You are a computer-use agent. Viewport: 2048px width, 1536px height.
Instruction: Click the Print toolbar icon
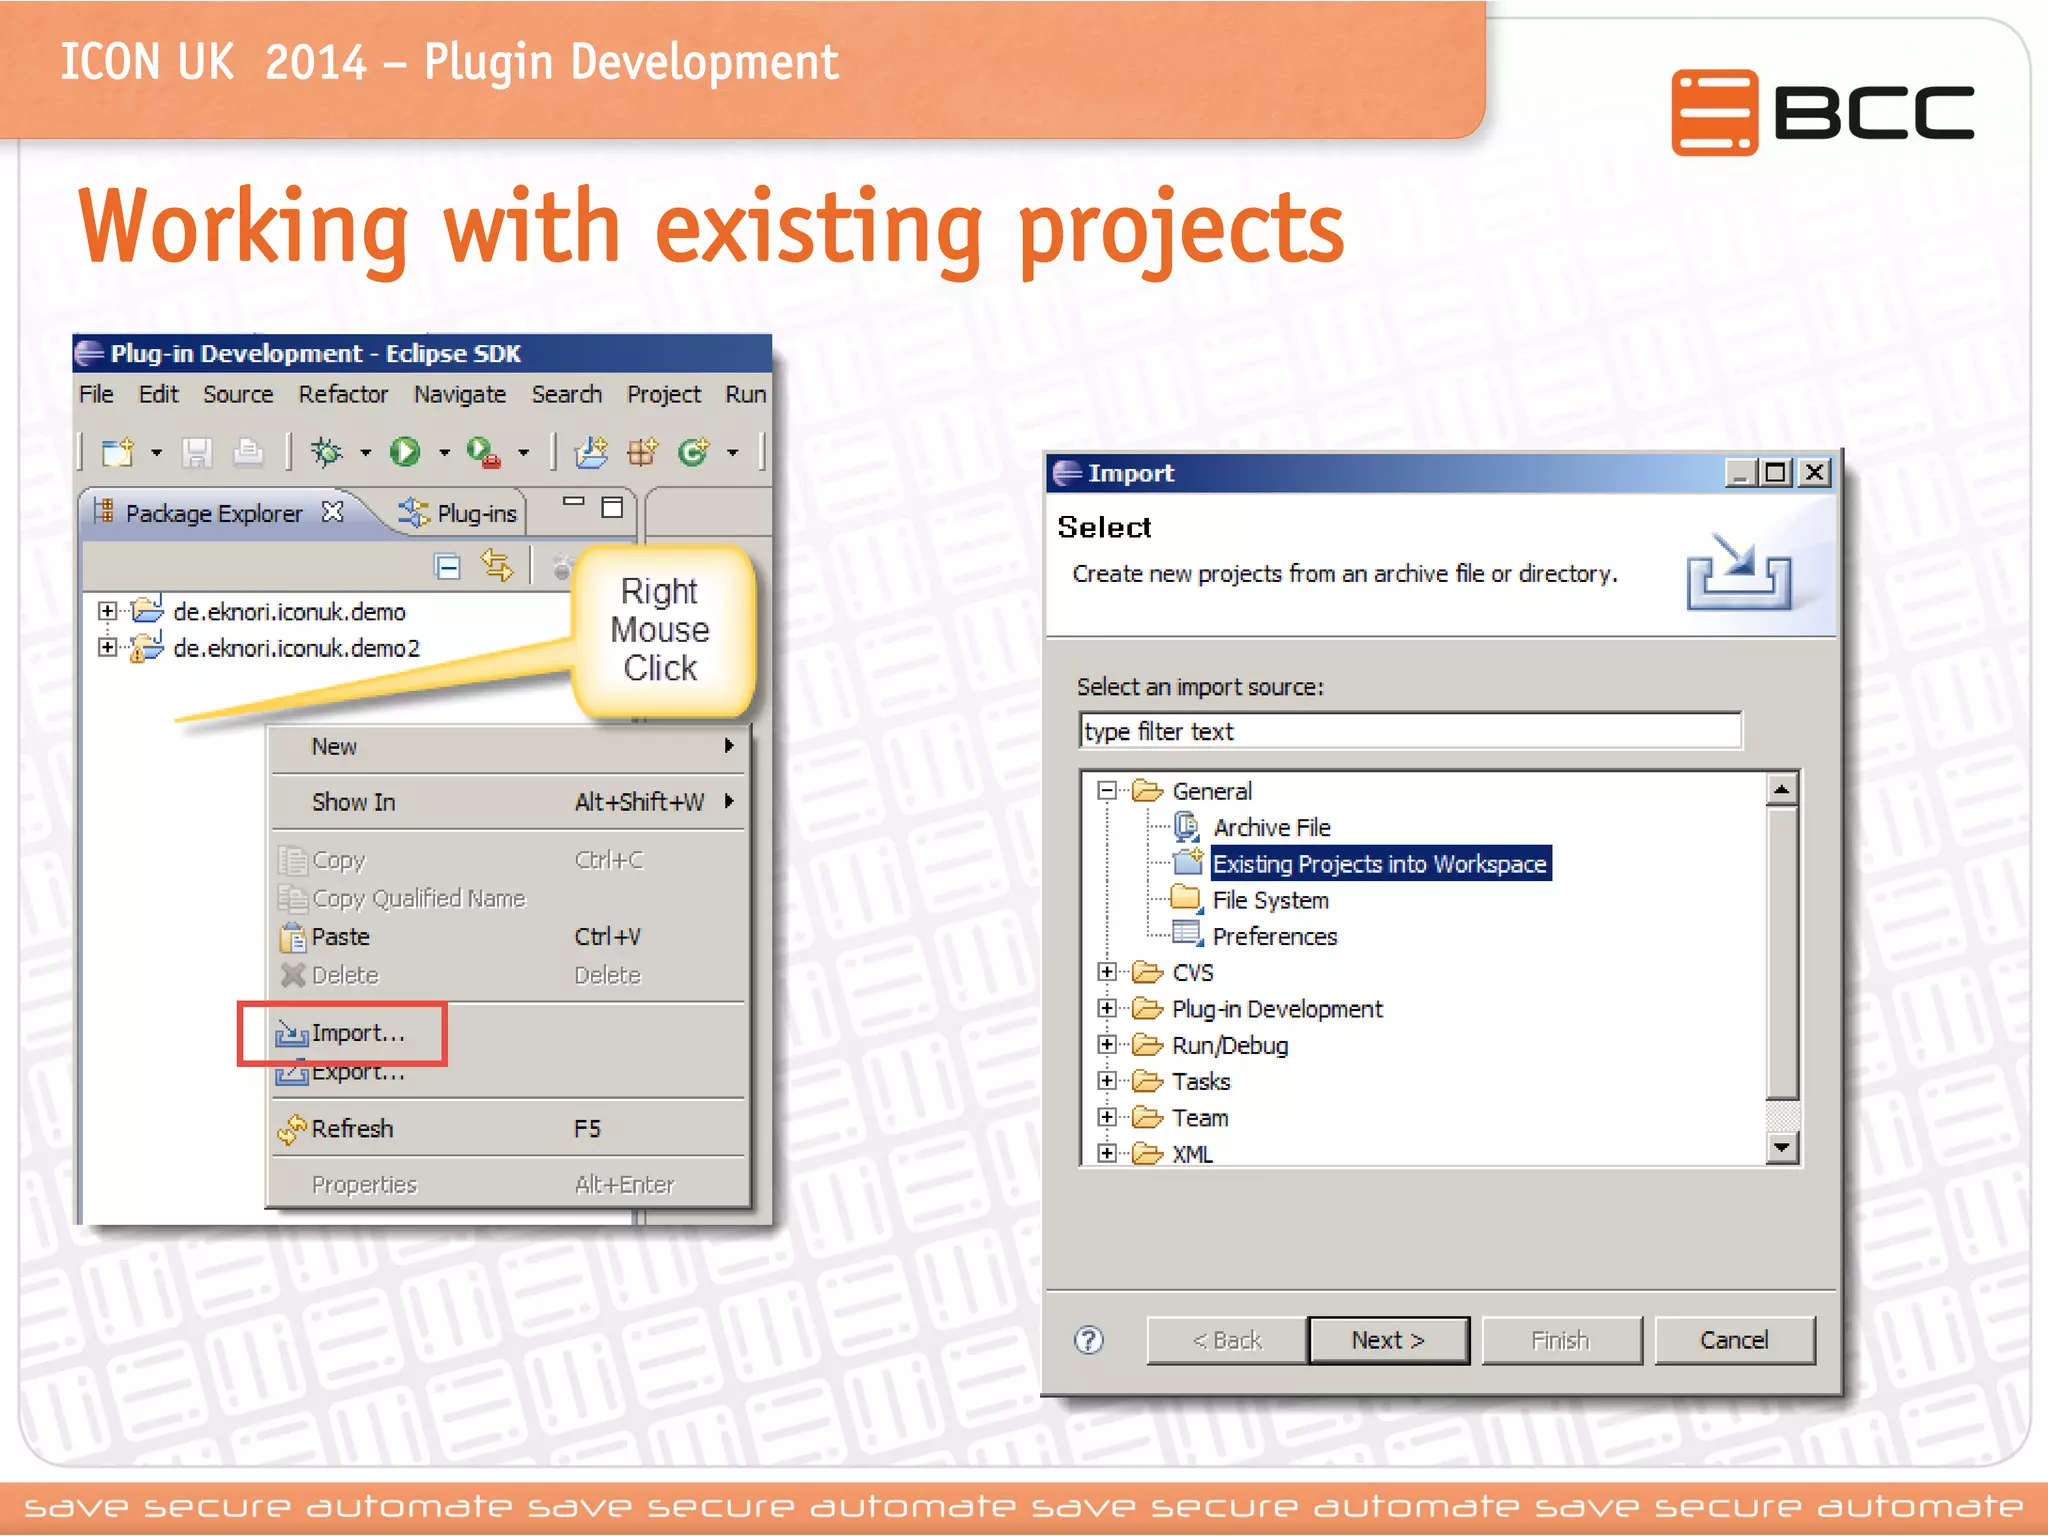point(248,453)
